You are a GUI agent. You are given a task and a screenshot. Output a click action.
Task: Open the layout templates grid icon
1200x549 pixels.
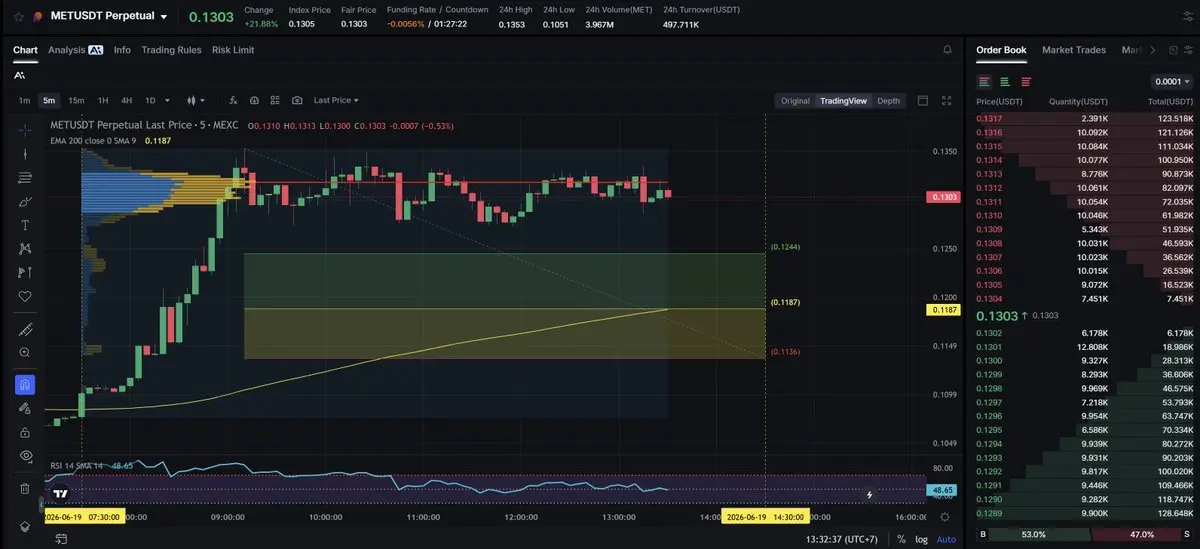pyautogui.click(x=275, y=100)
